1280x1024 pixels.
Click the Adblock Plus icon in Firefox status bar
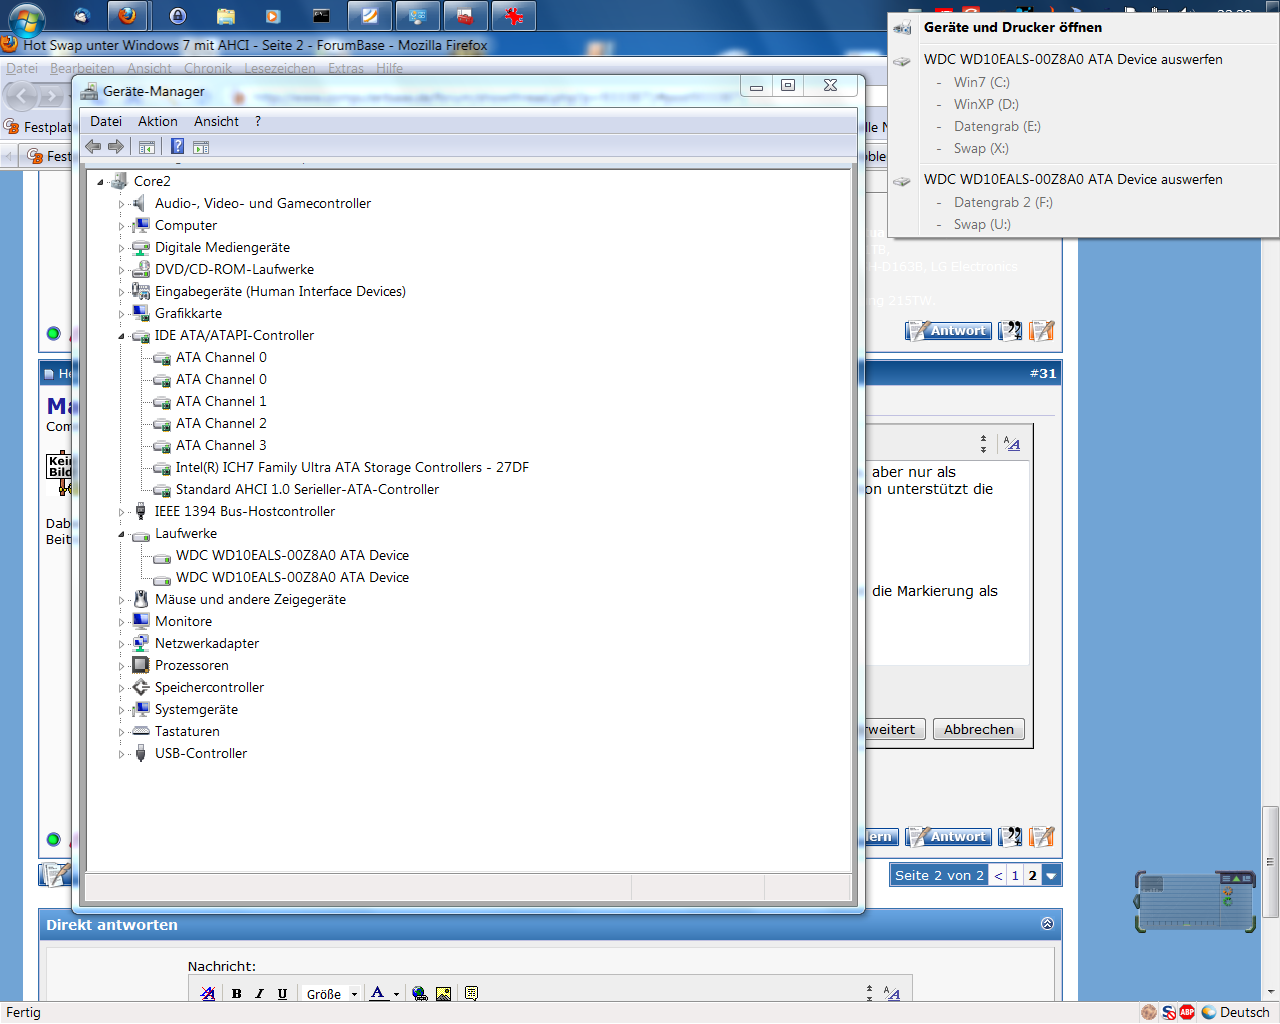1187,1012
